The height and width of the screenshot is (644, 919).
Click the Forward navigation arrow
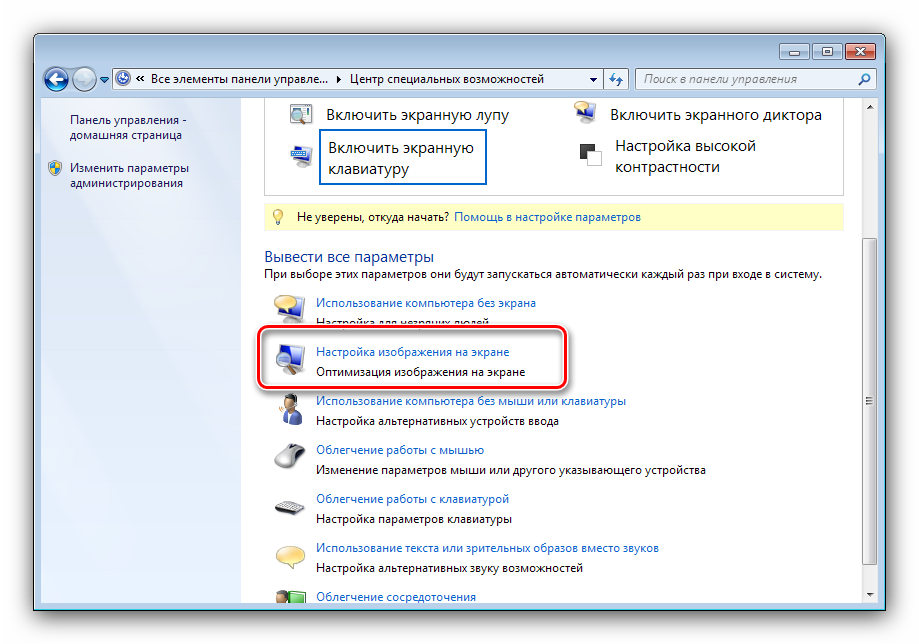coord(84,79)
